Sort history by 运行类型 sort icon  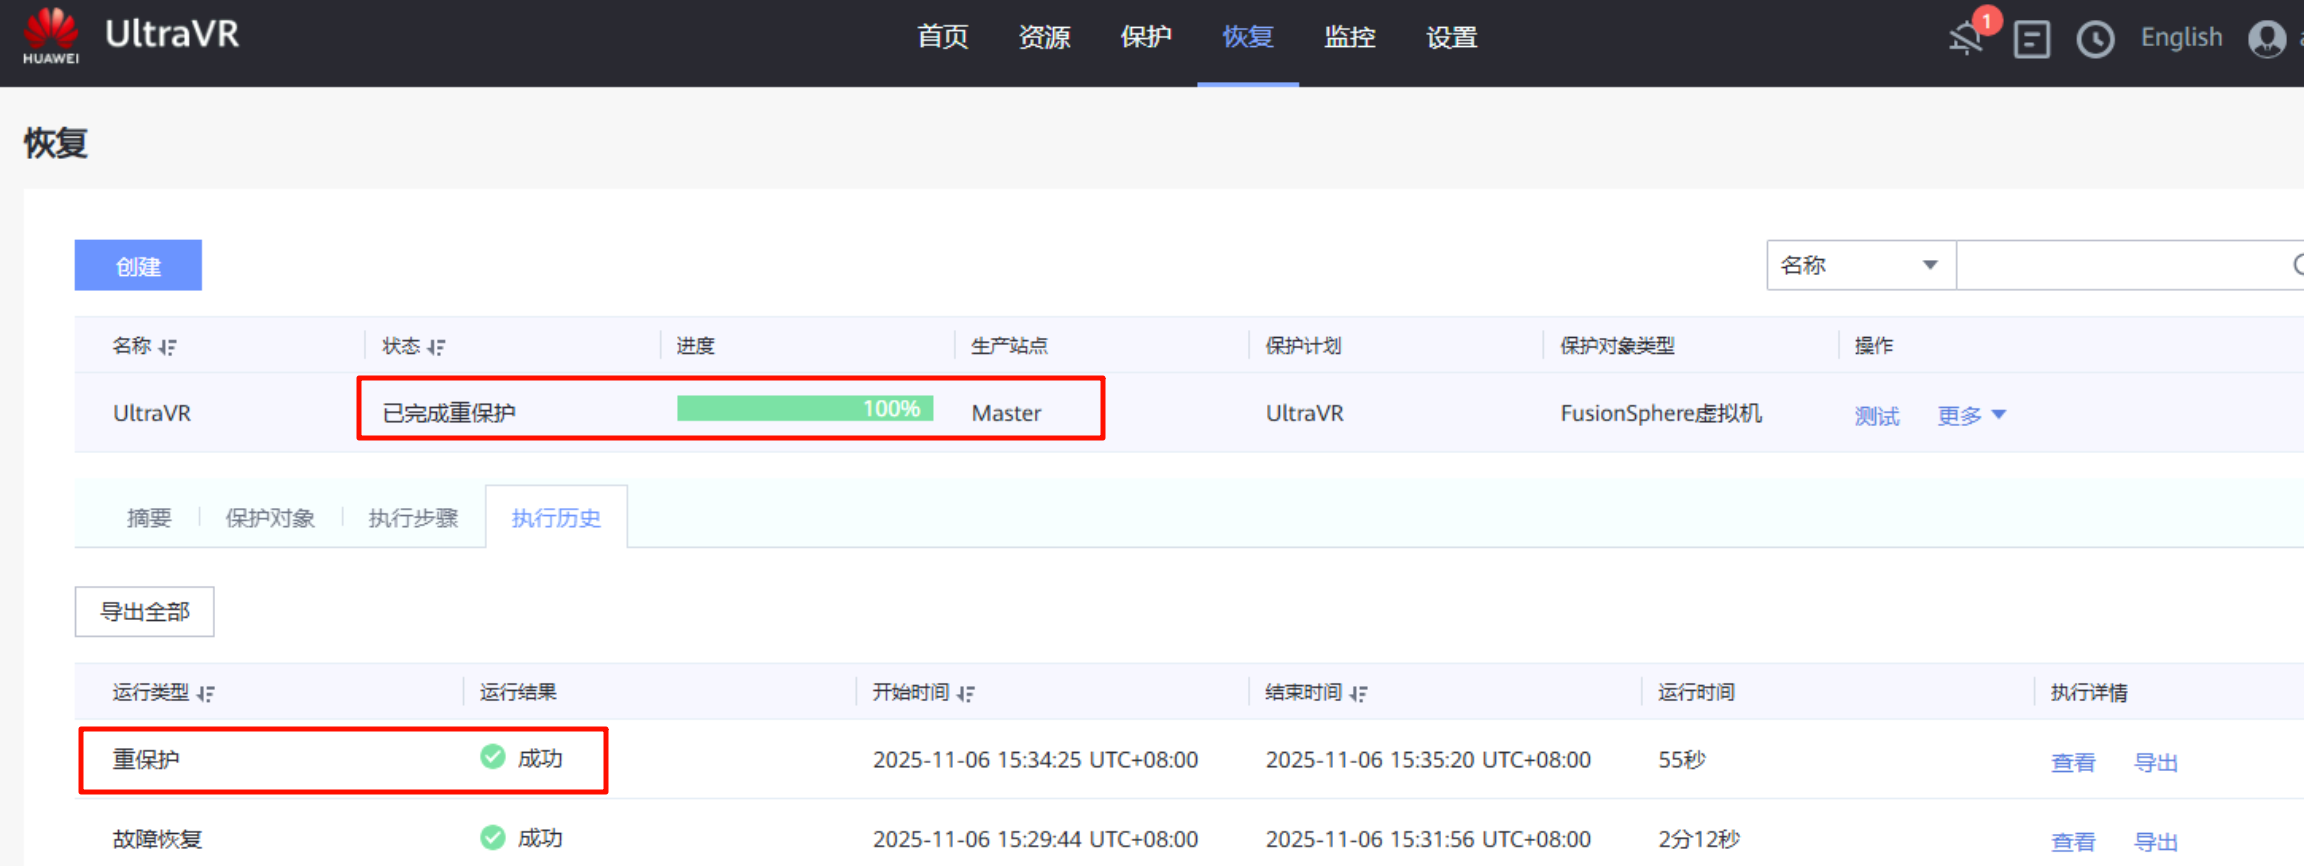tap(206, 693)
